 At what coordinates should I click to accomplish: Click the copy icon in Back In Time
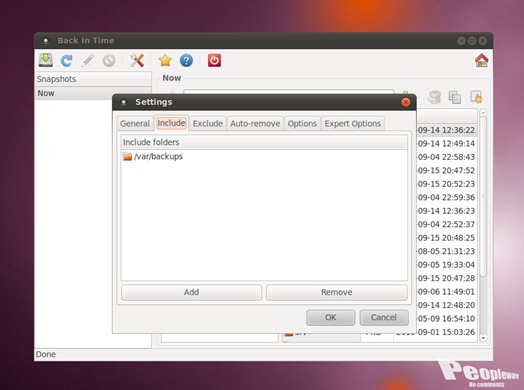455,97
